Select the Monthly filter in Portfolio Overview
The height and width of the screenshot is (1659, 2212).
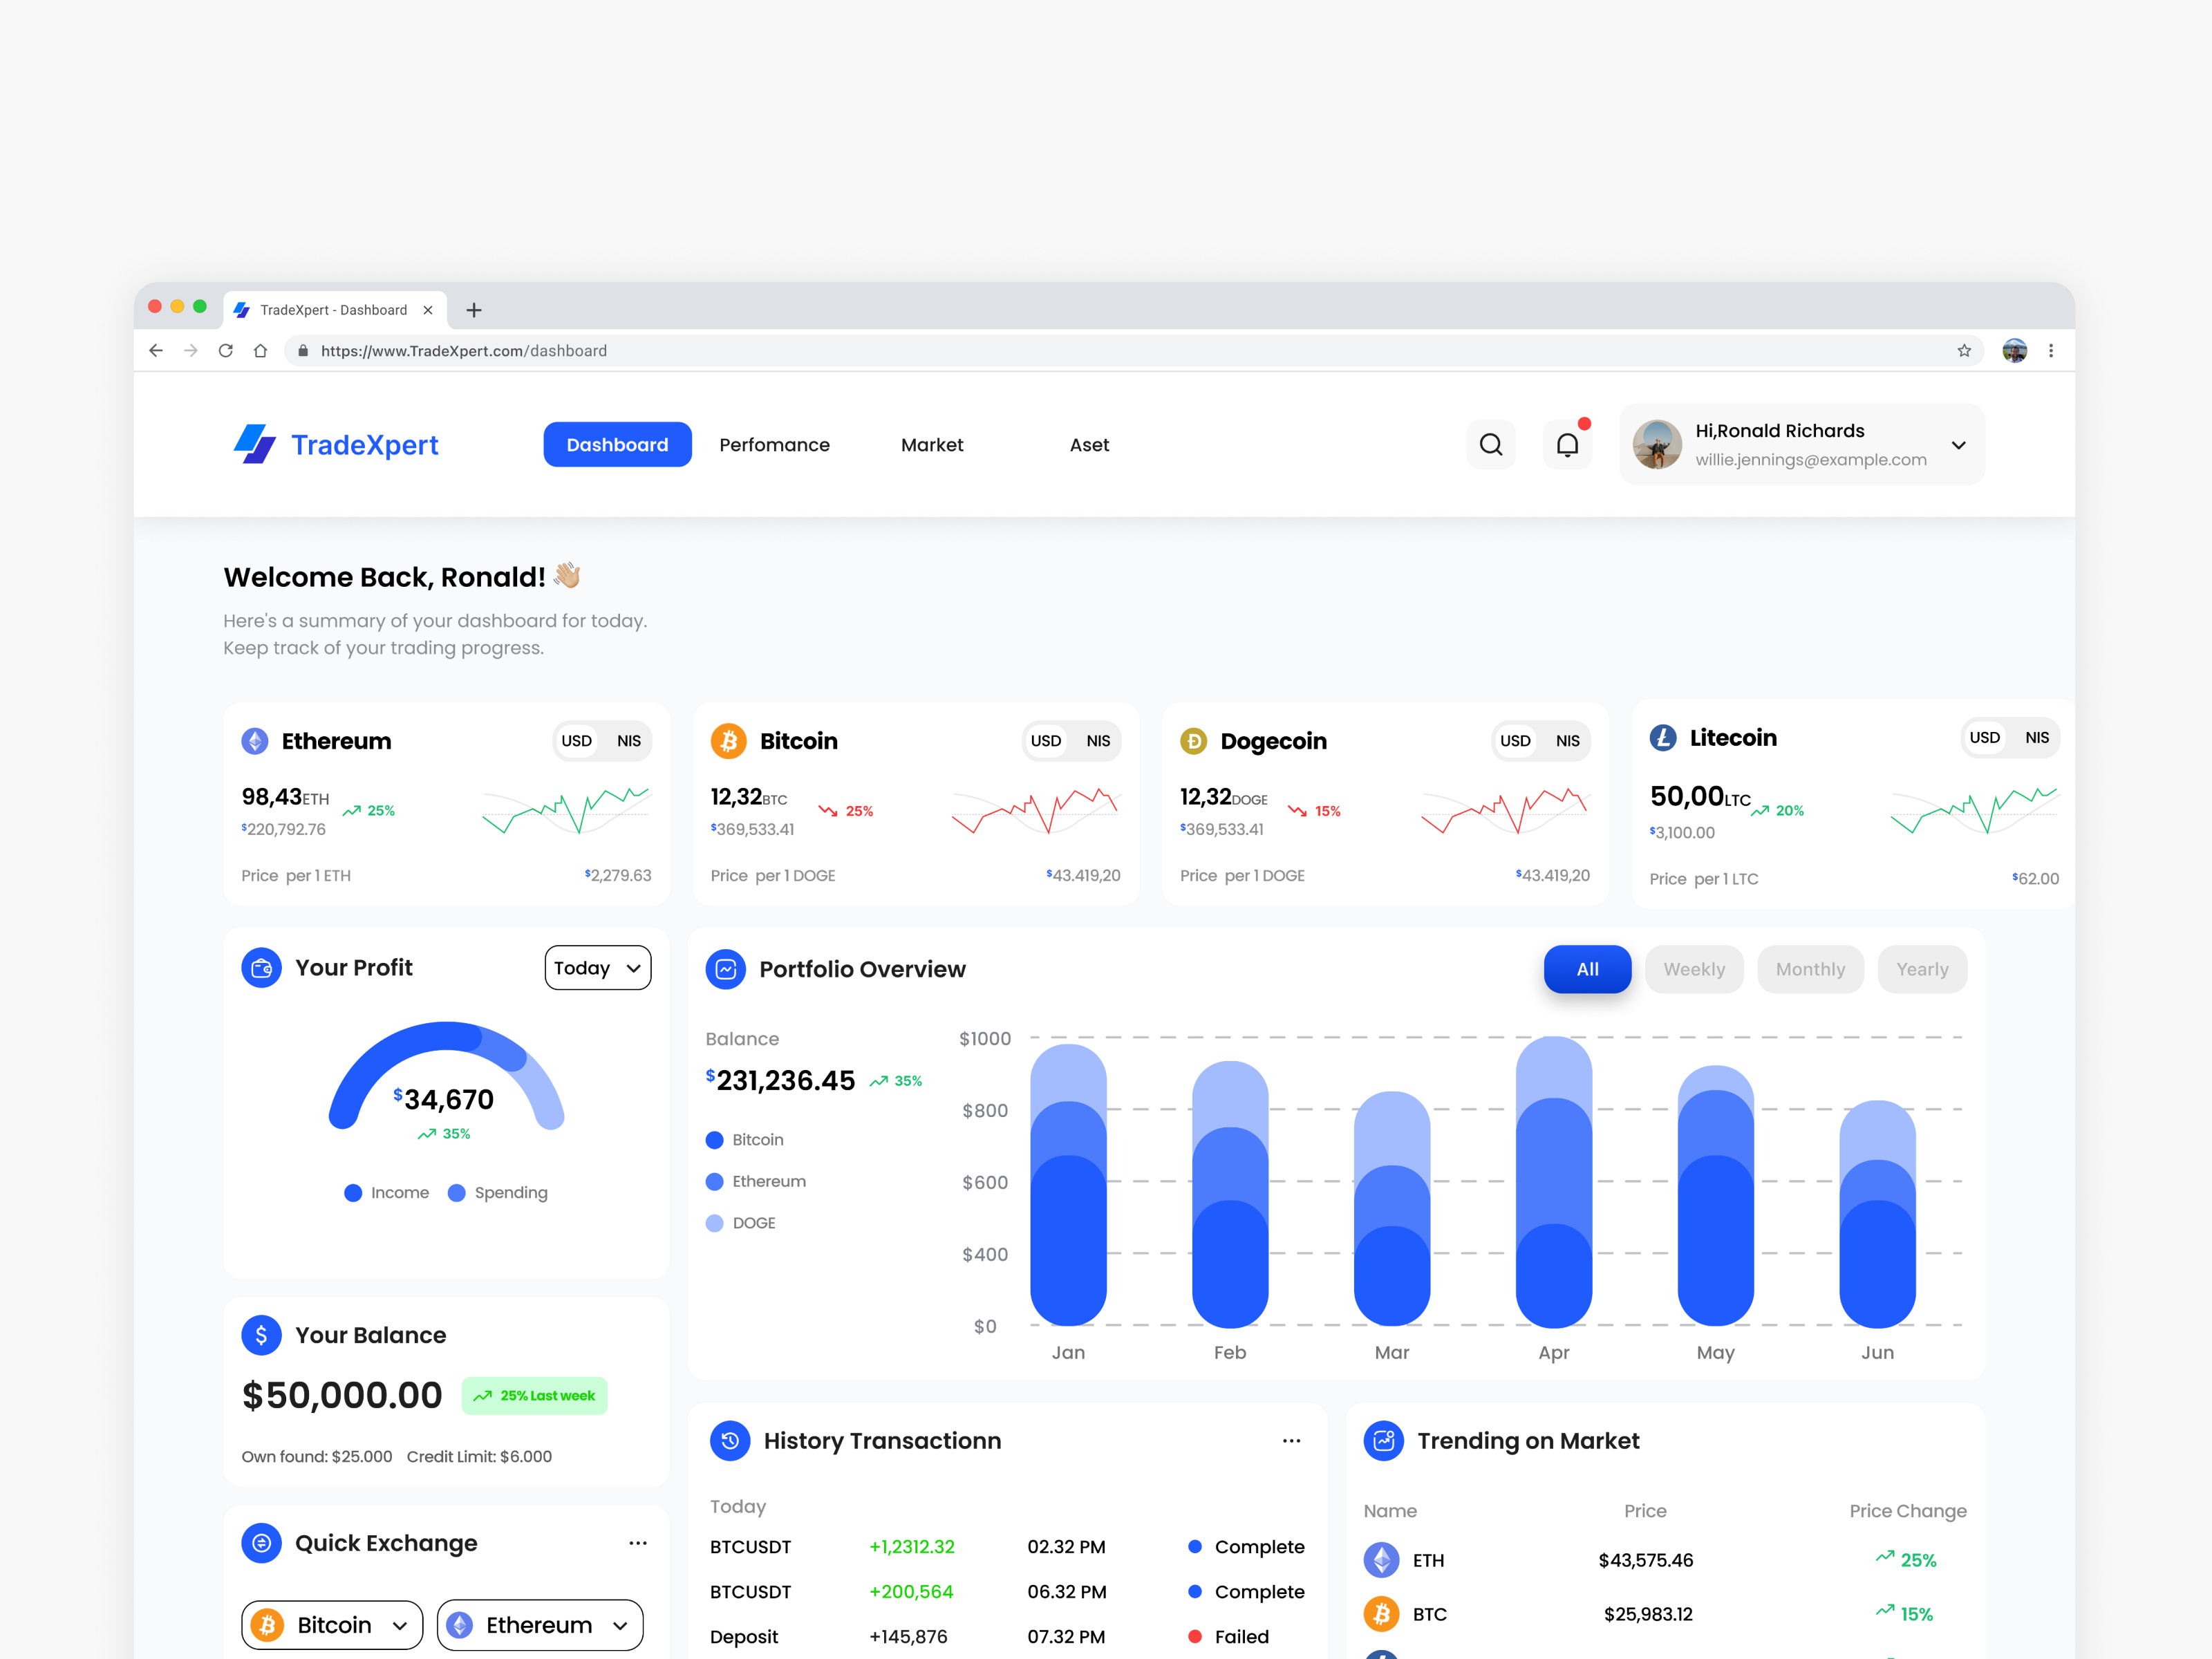(x=1810, y=968)
